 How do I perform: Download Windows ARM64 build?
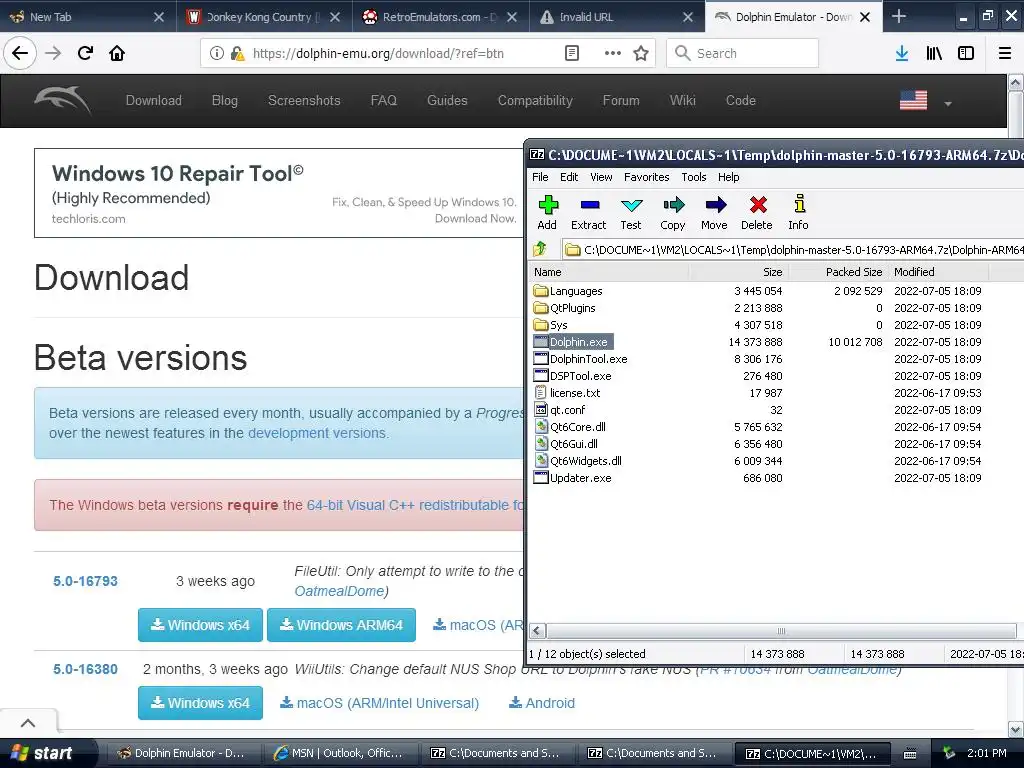[x=342, y=625]
